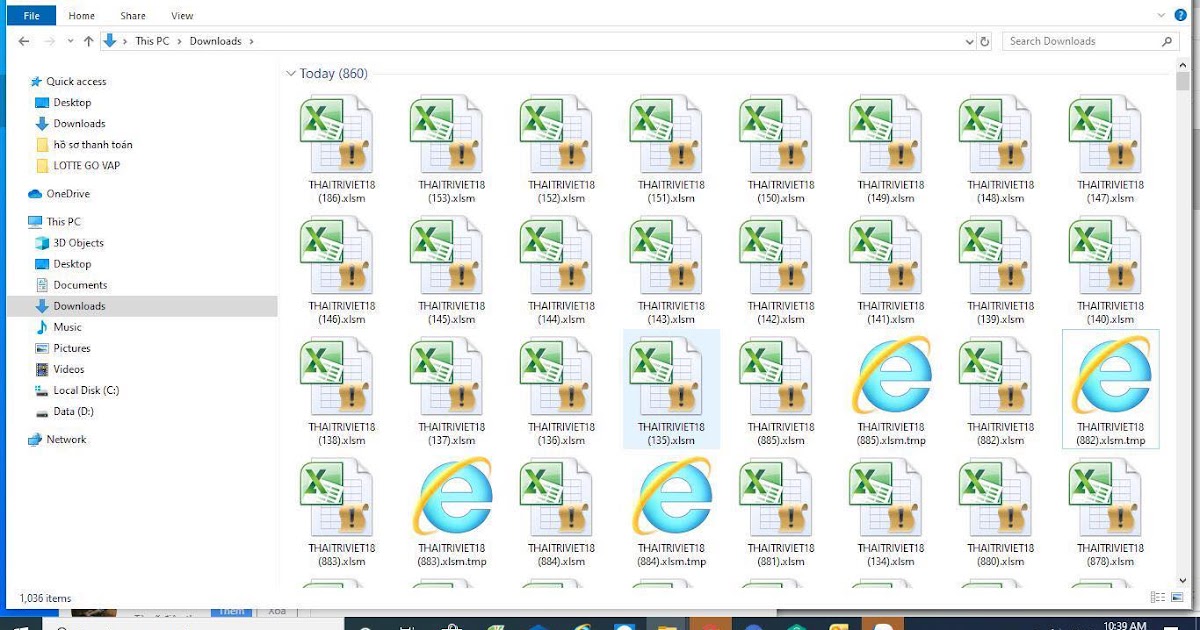Open the Data (D:) drive
The height and width of the screenshot is (630, 1200).
64,411
